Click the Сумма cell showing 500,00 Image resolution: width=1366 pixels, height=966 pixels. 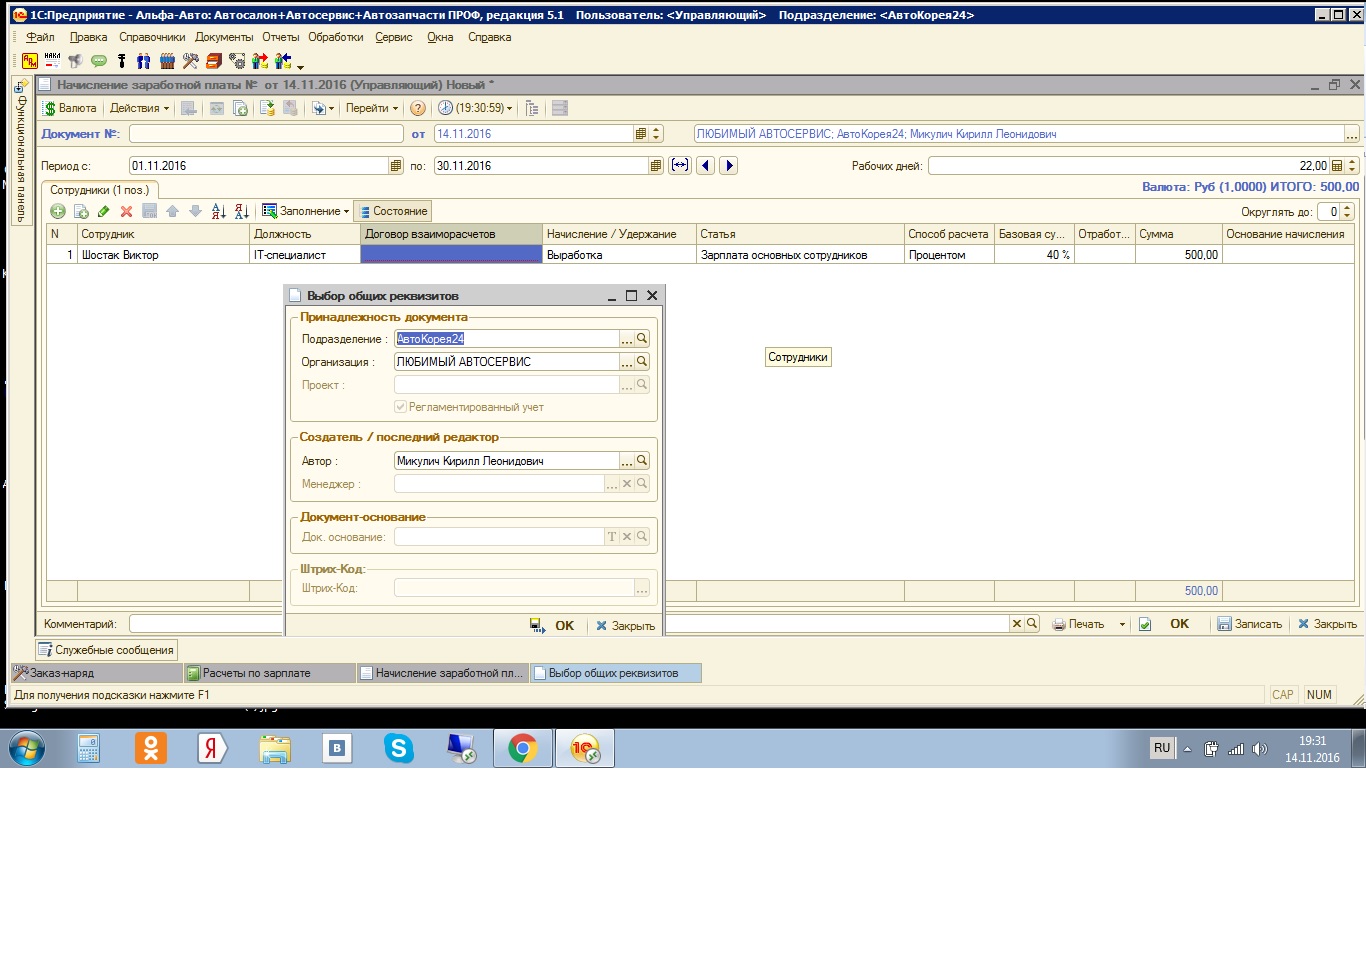[x=1178, y=255]
